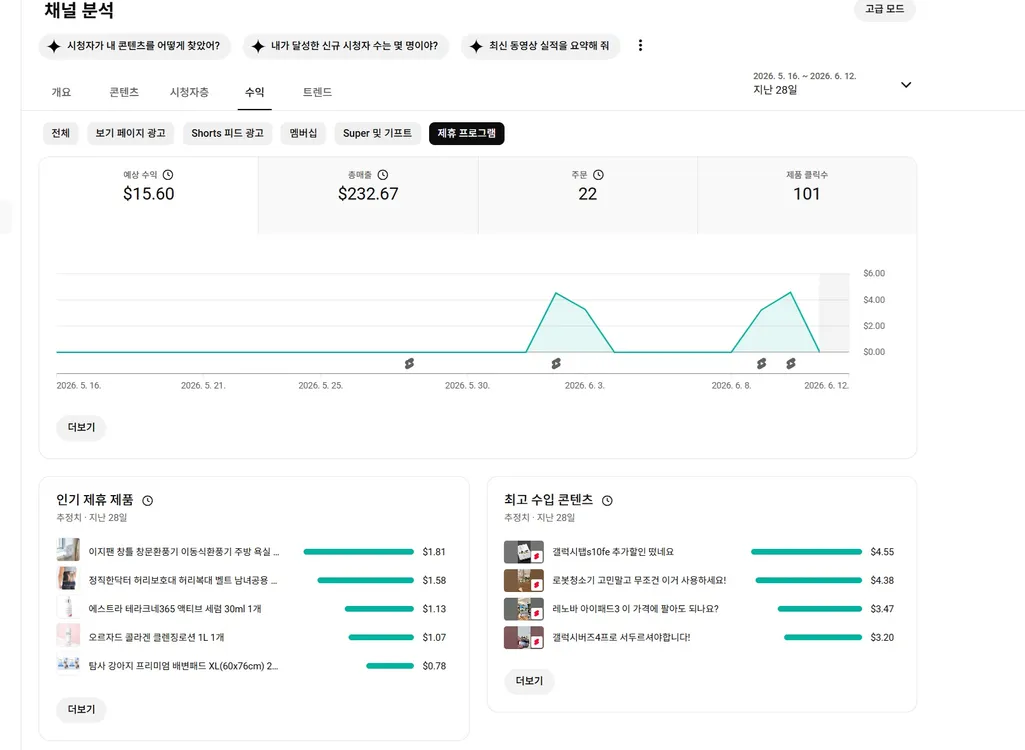Ask 시청자가 내 콘텐츠를 어떻게 찾았어? suggestion

pos(135,46)
